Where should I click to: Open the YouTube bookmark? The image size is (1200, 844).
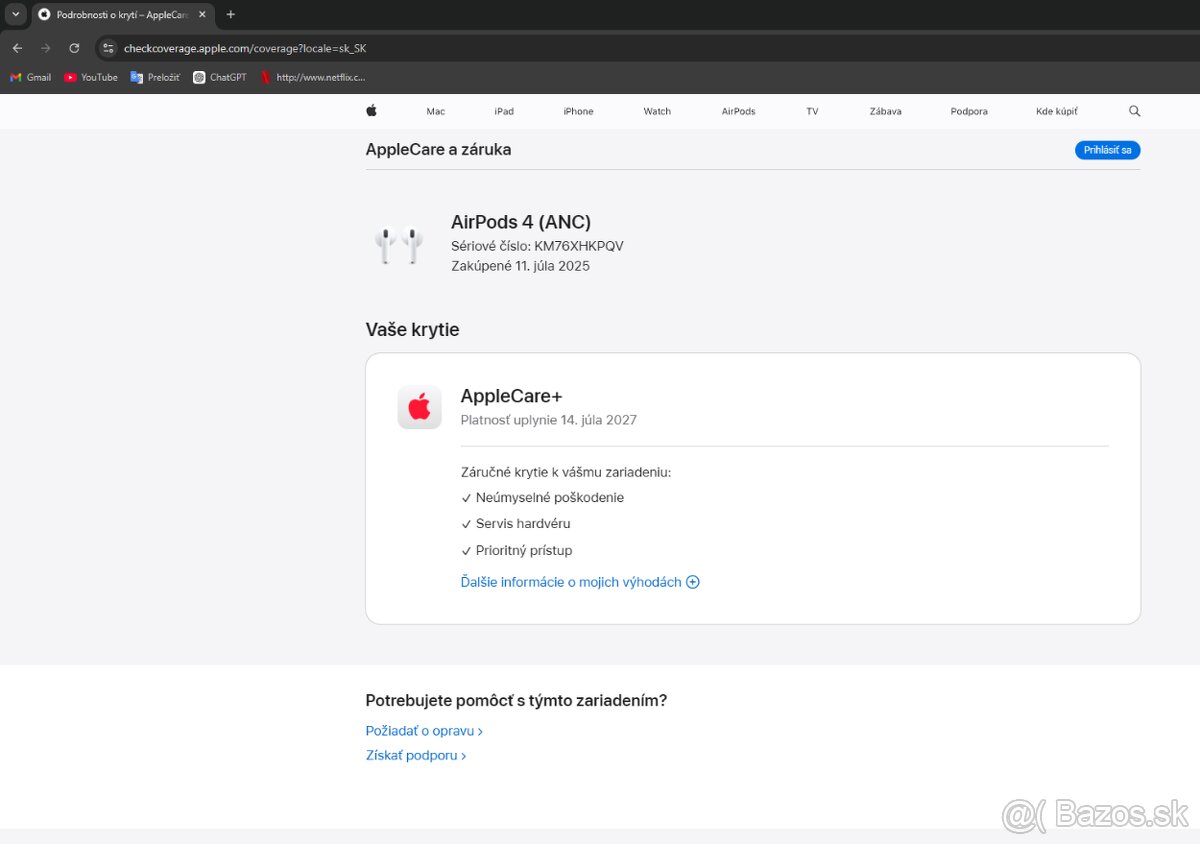tap(91, 77)
